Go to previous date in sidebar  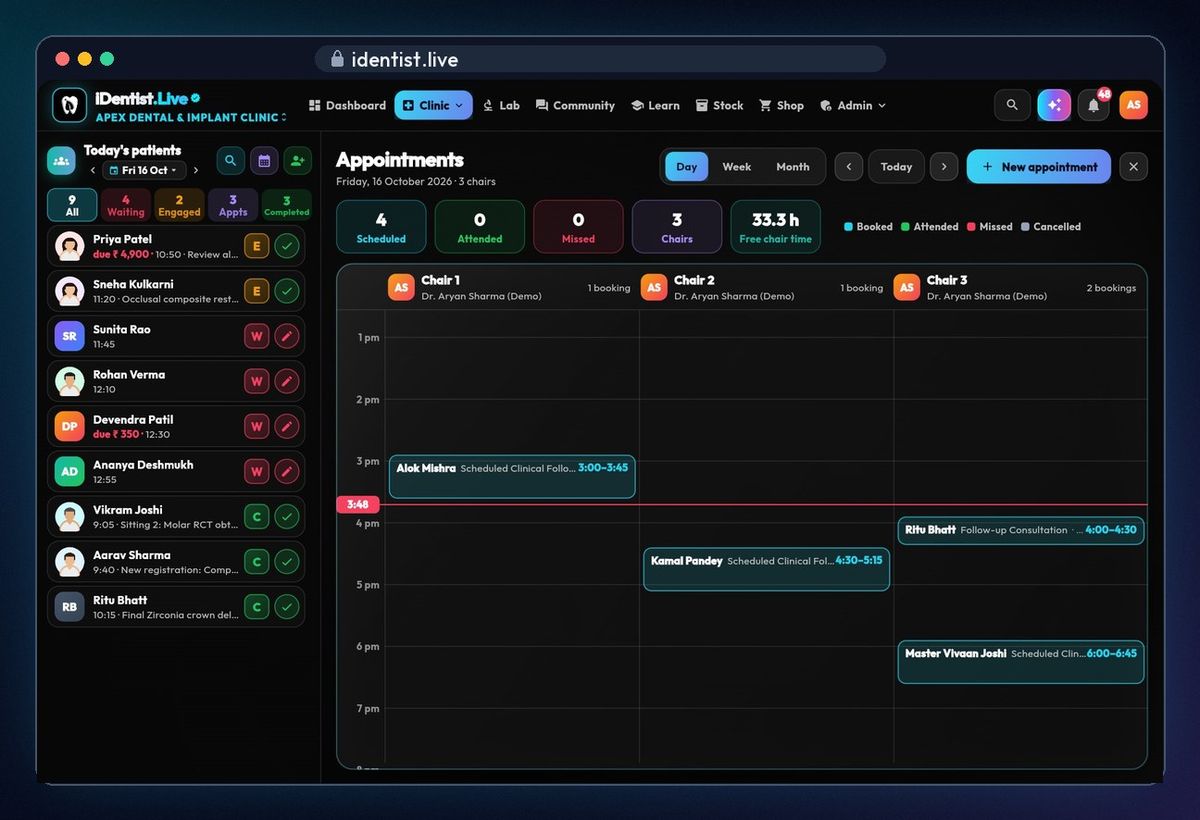93,170
